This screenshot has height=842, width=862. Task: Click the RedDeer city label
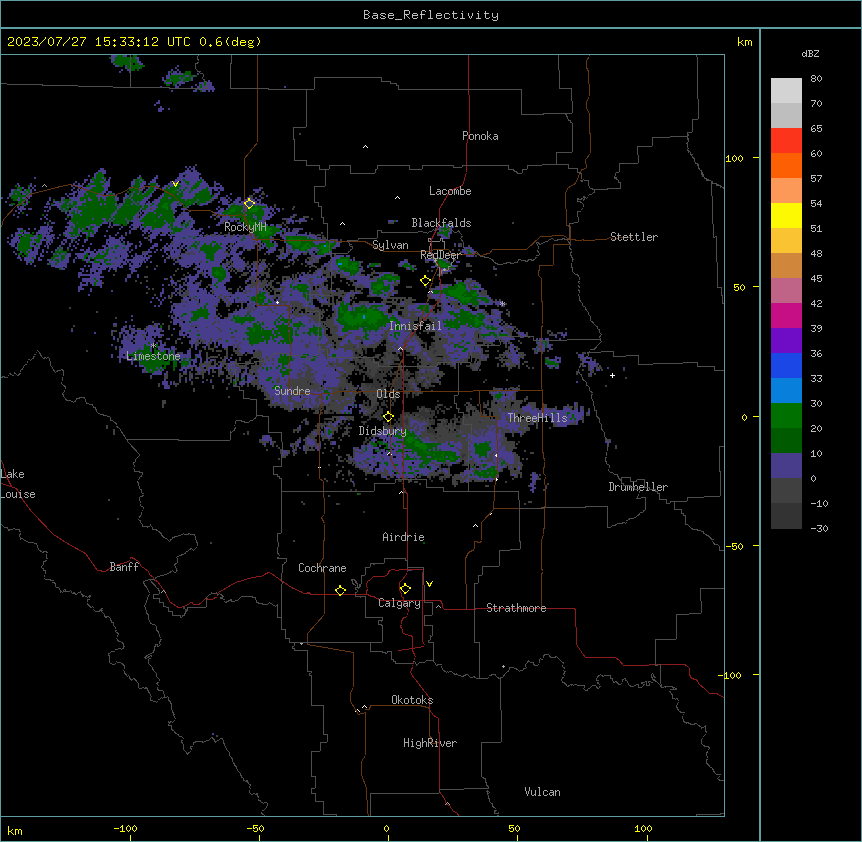pyautogui.click(x=440, y=255)
